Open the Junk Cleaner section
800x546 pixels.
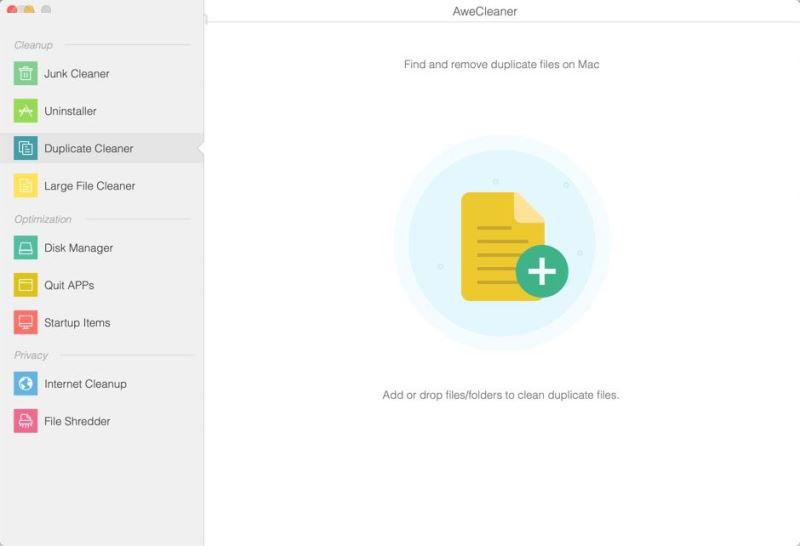click(77, 73)
